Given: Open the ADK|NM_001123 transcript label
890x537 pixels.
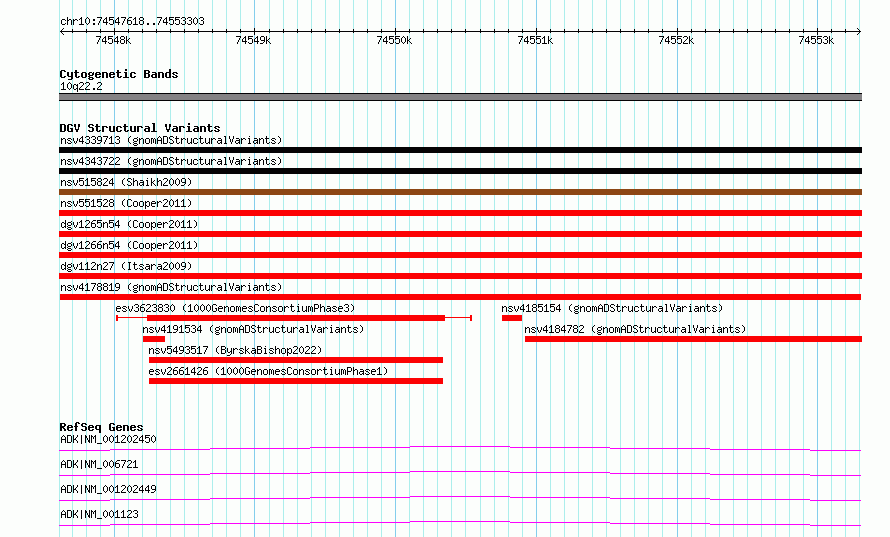Looking at the screenshot, I should (x=99, y=514).
